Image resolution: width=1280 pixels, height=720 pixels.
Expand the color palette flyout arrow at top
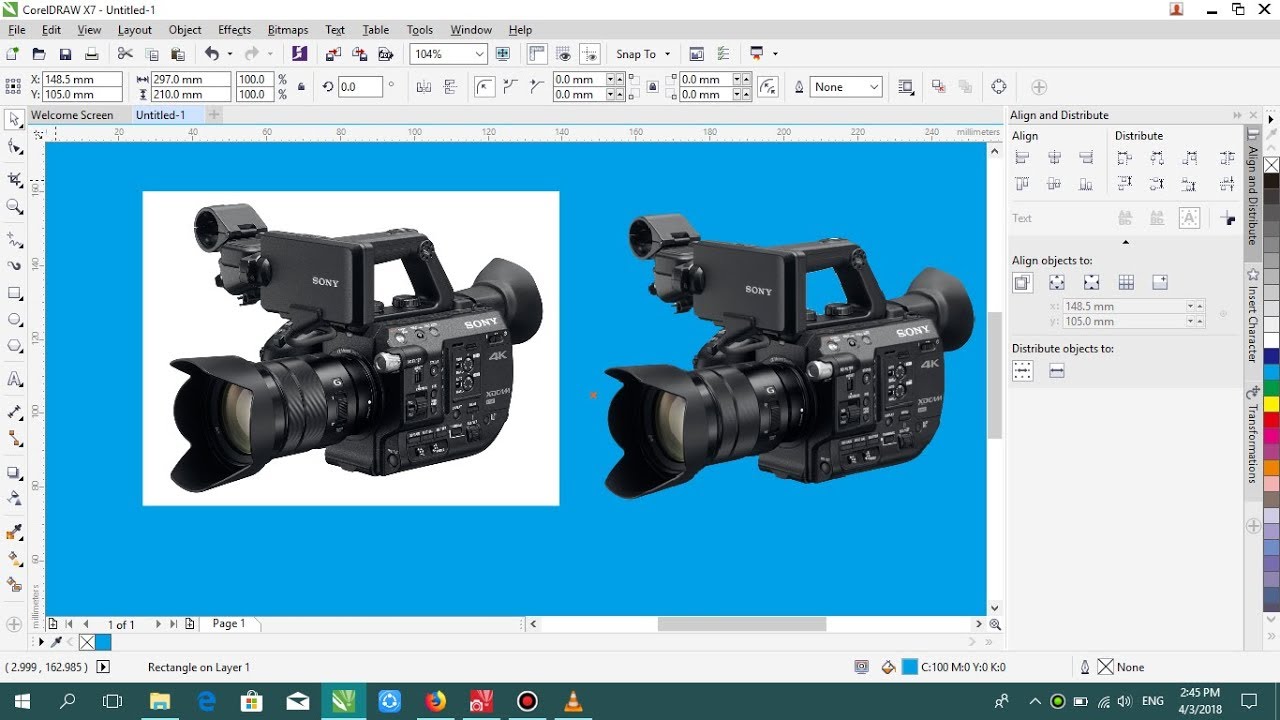click(1271, 120)
